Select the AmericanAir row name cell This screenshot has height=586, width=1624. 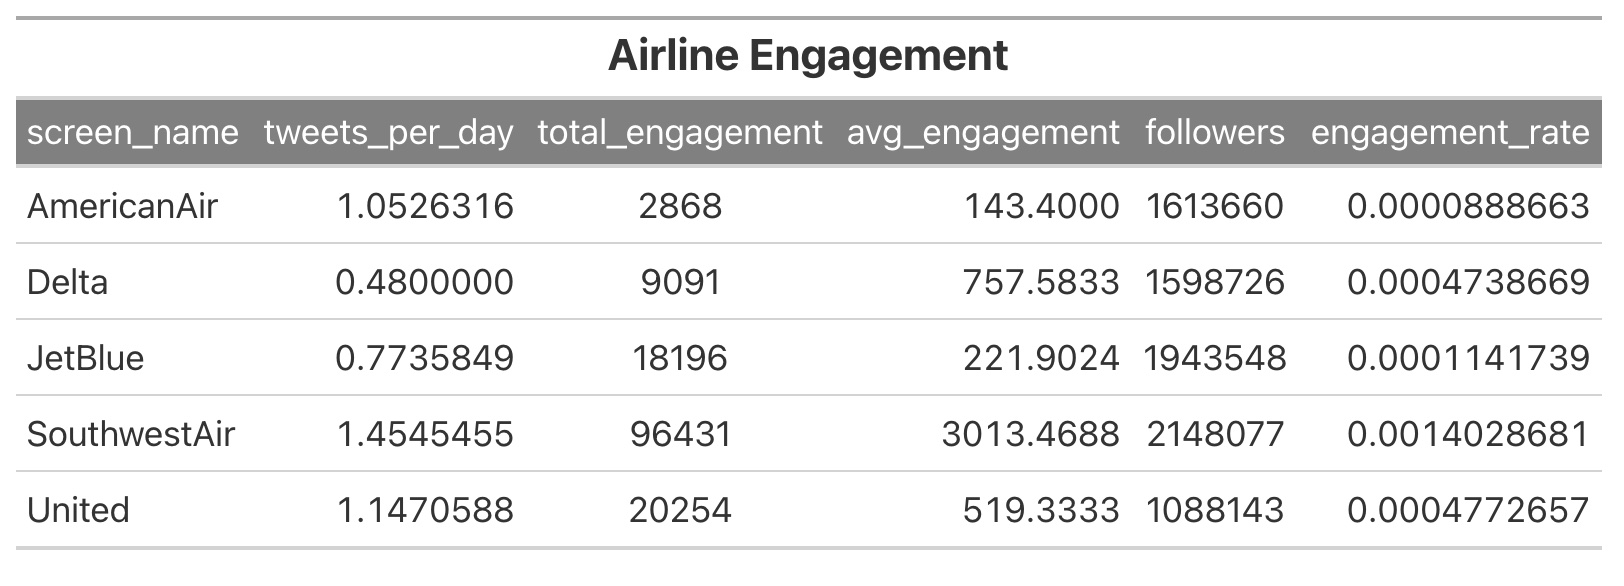point(122,206)
